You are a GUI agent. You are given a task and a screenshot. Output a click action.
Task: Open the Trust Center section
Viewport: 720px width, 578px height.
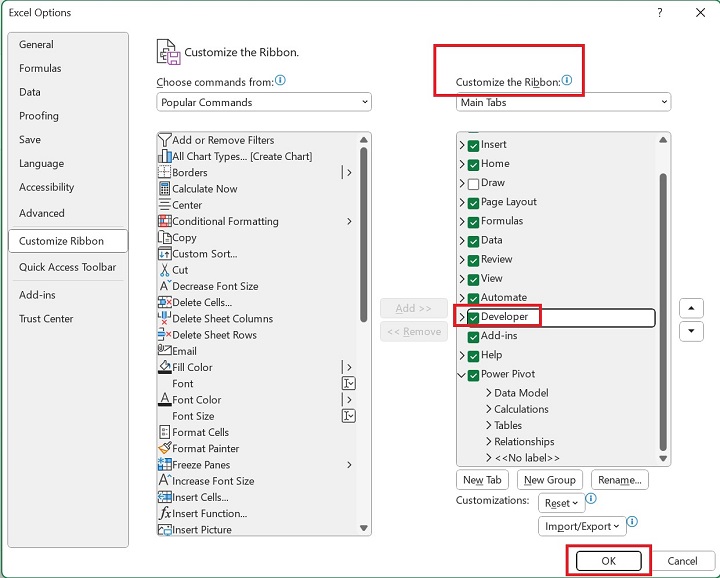[x=46, y=319]
